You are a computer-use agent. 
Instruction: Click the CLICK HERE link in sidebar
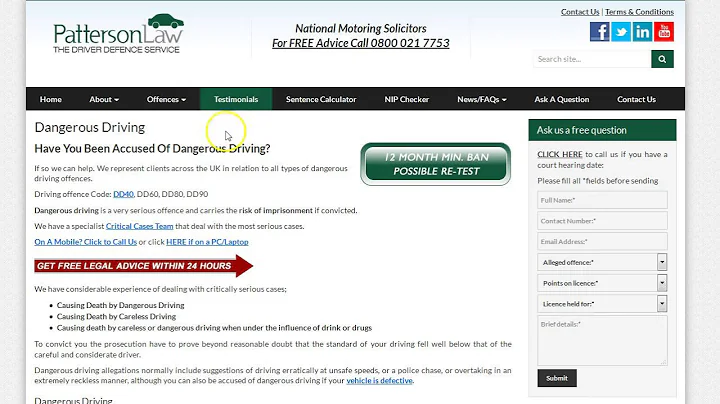tap(560, 155)
